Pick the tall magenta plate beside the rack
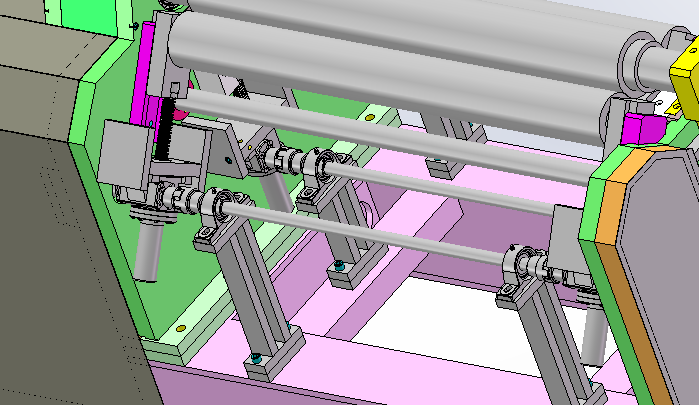This screenshot has width=699, height=405. tap(144, 74)
